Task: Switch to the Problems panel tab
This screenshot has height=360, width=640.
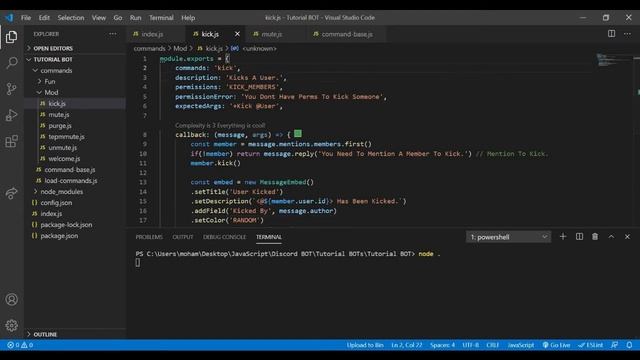Action: pos(149,237)
